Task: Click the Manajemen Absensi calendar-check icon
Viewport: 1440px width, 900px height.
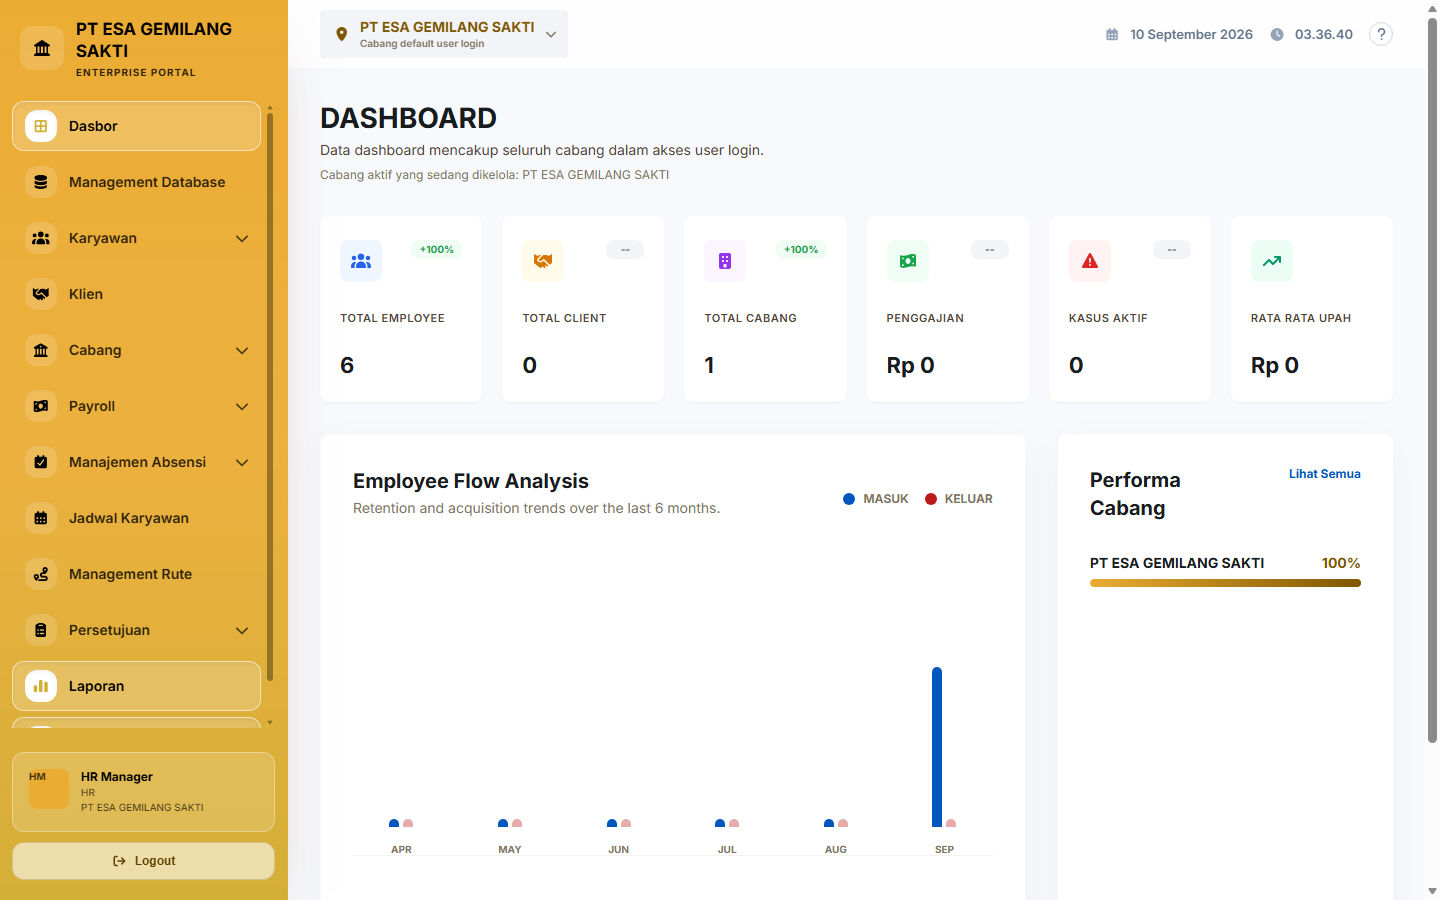Action: pyautogui.click(x=41, y=462)
